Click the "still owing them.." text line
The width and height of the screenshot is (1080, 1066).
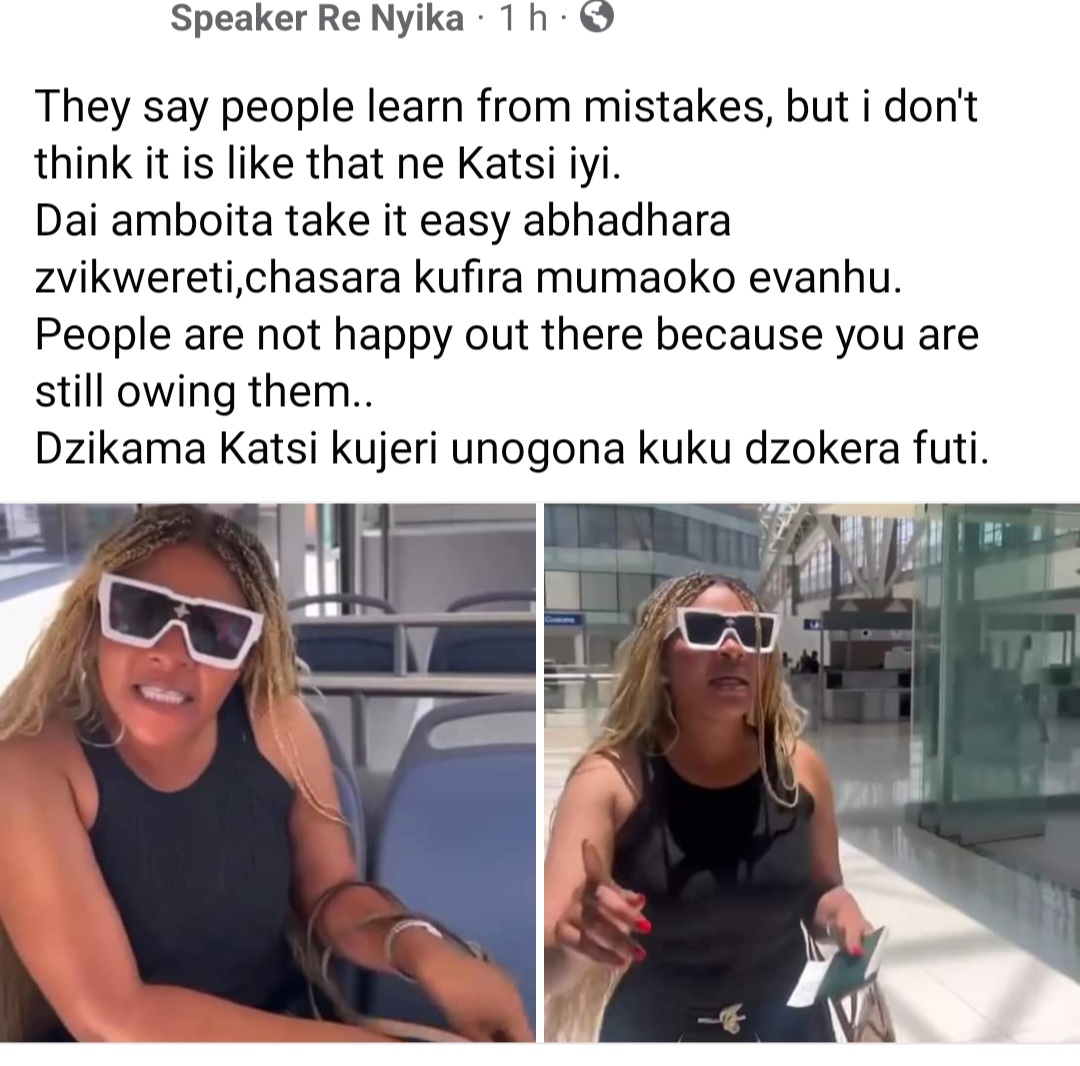(204, 392)
